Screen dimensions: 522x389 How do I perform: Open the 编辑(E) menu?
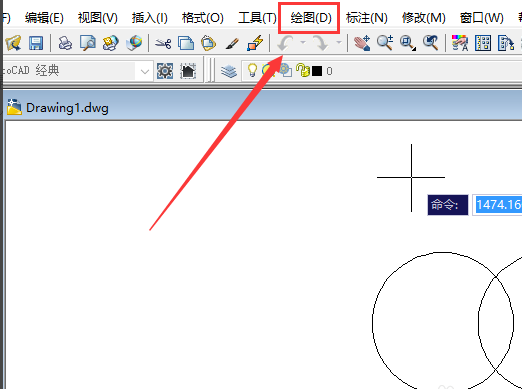[44, 18]
